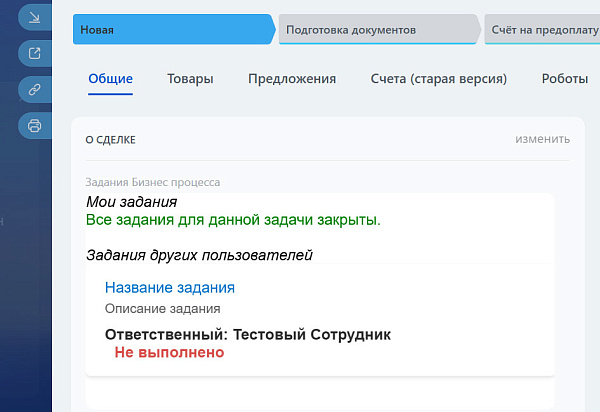The width and height of the screenshot is (600, 412).
Task: Click the "О сделке" section header
Action: (x=110, y=140)
